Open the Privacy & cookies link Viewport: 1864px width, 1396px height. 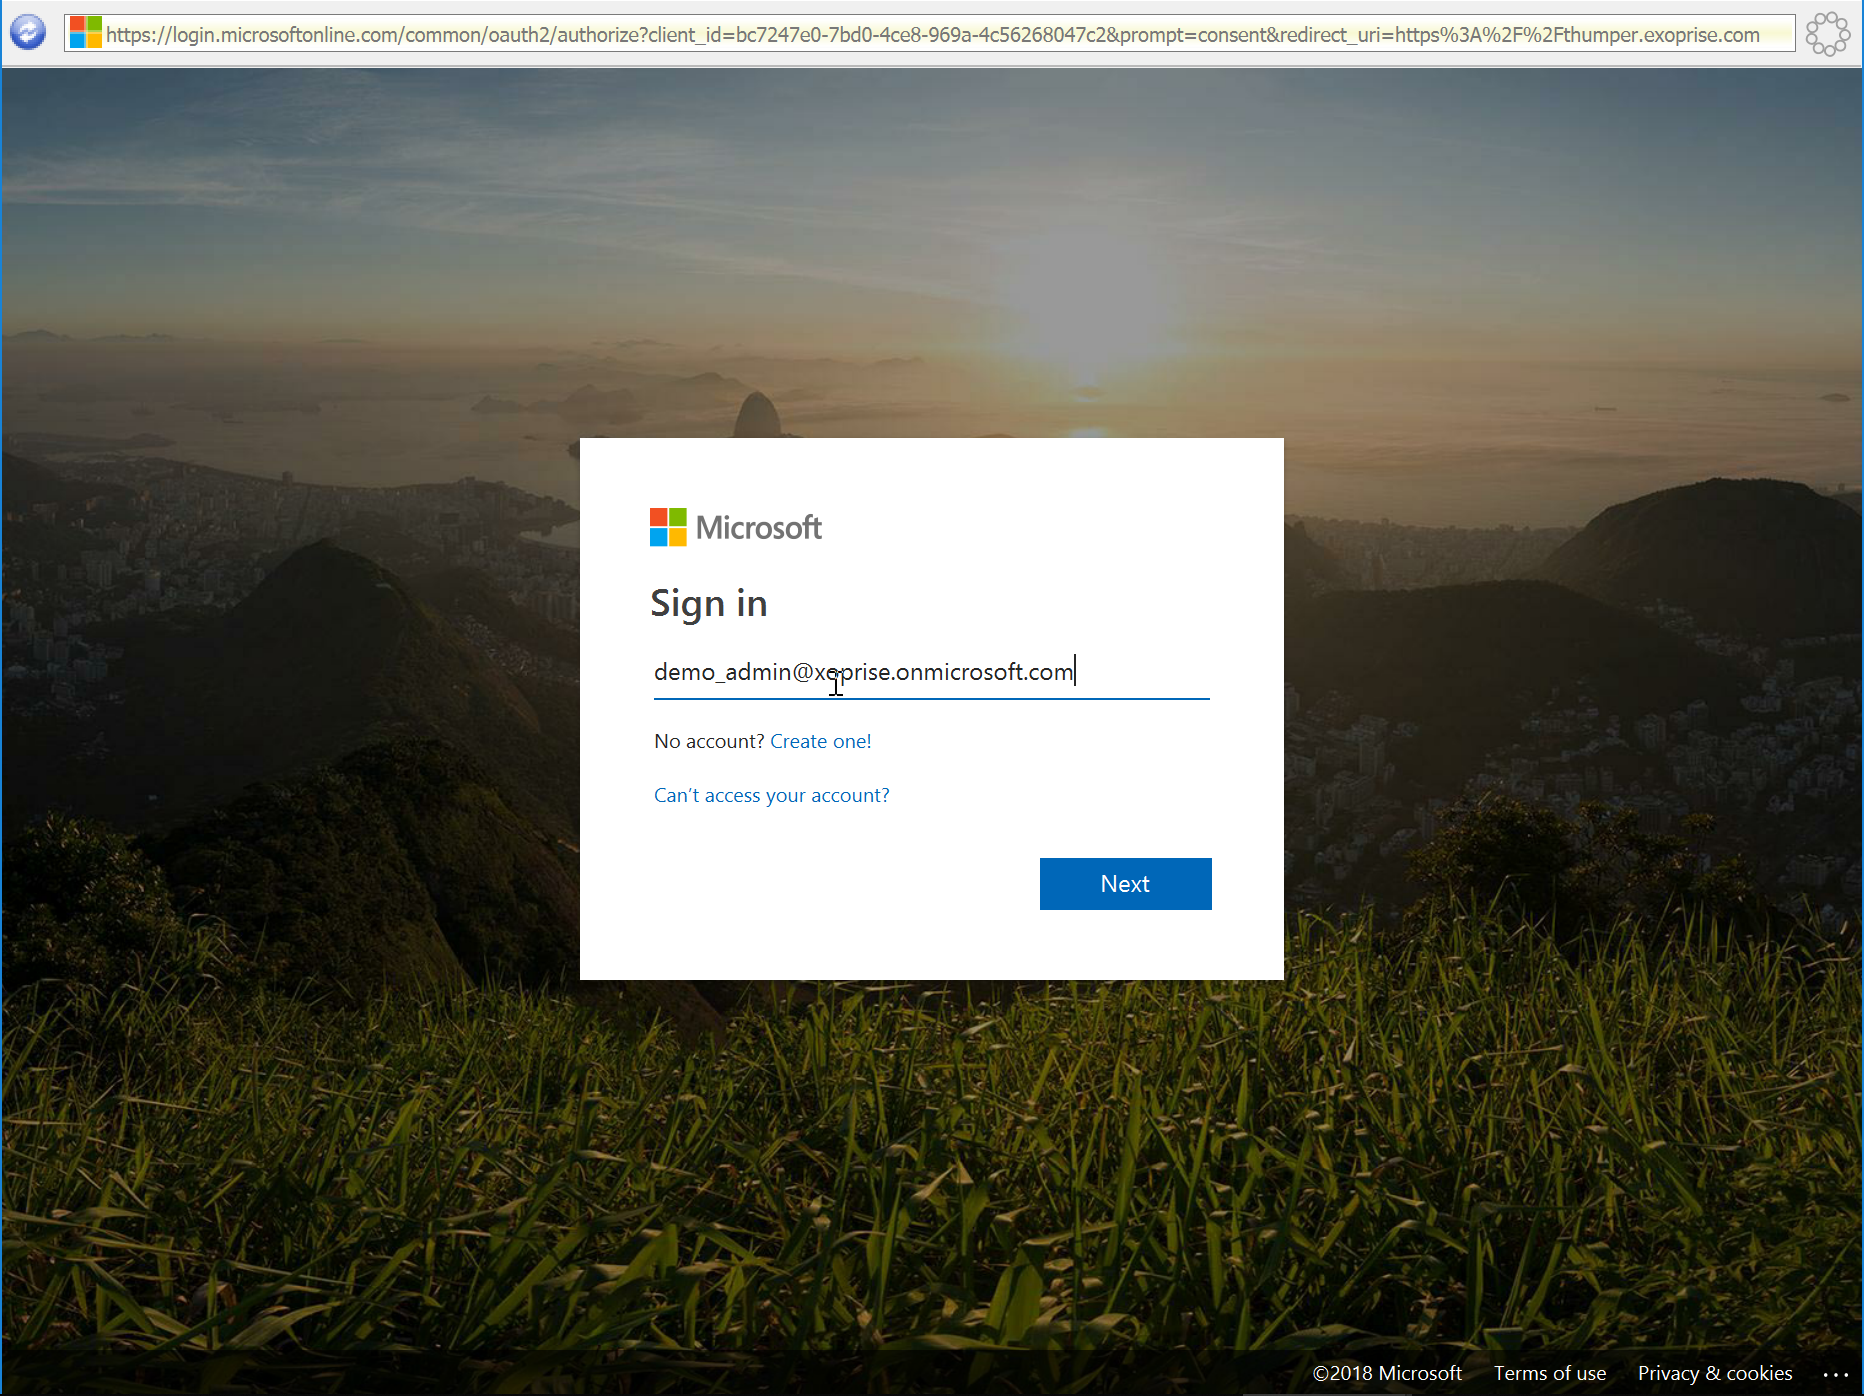click(x=1715, y=1373)
